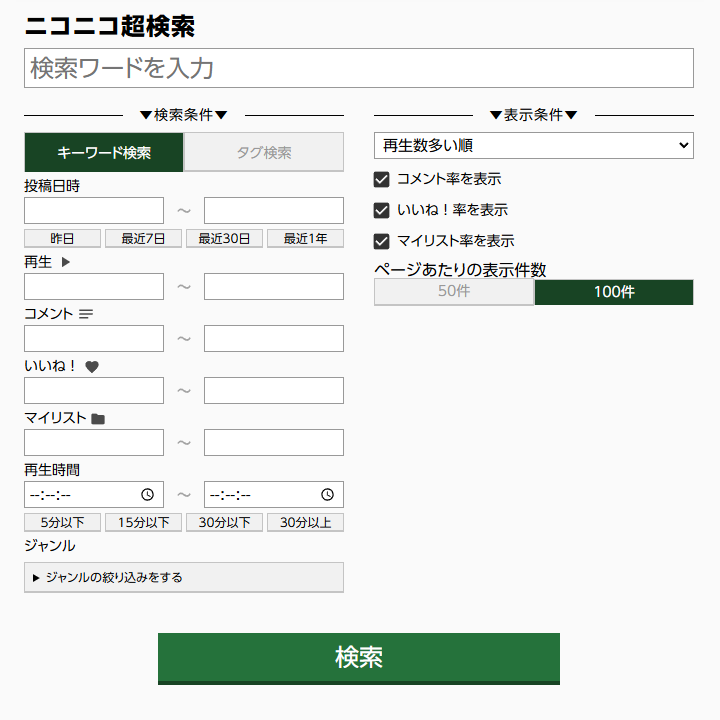
Task: Click the play triangle icon beside 再生
Action: (x=66, y=262)
